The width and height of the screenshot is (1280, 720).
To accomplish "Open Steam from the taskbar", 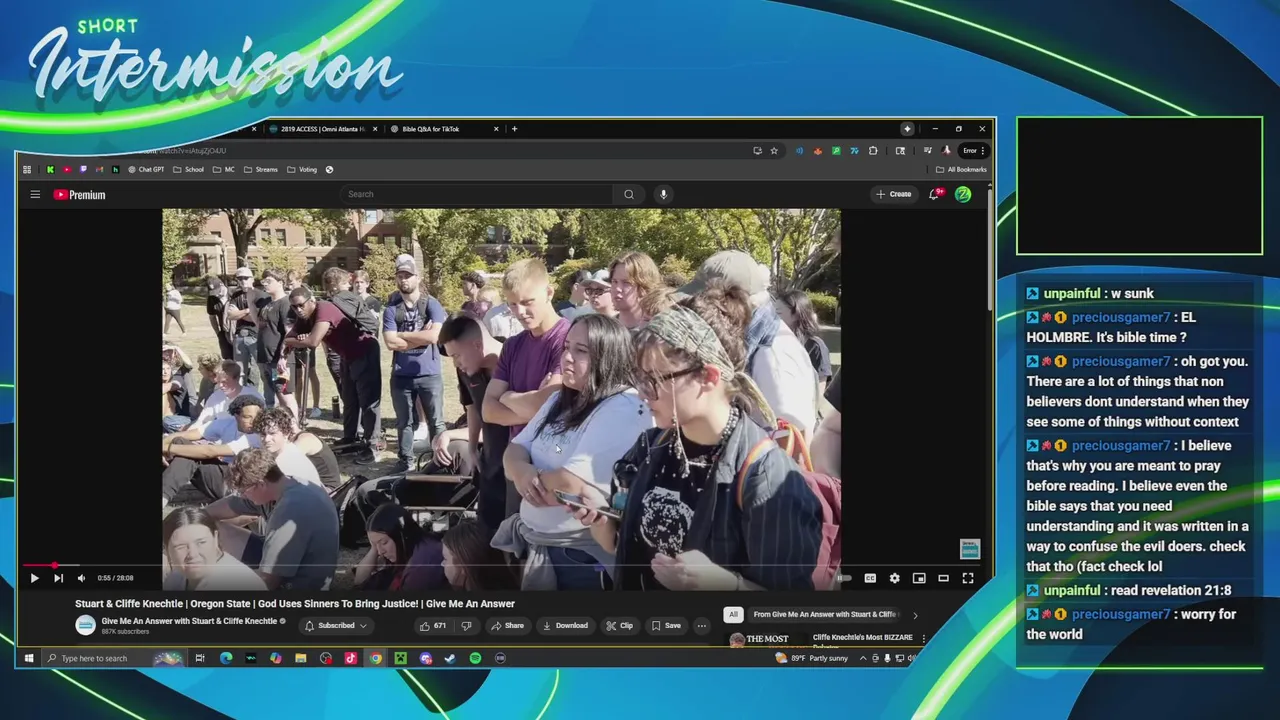I will pyautogui.click(x=450, y=658).
